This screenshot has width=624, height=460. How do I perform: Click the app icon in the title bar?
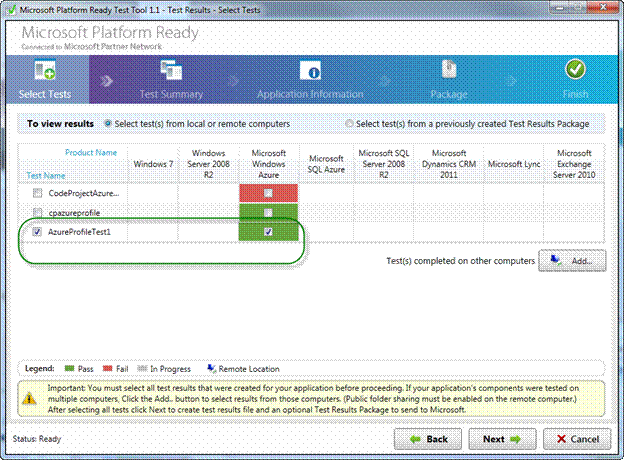coord(12,10)
